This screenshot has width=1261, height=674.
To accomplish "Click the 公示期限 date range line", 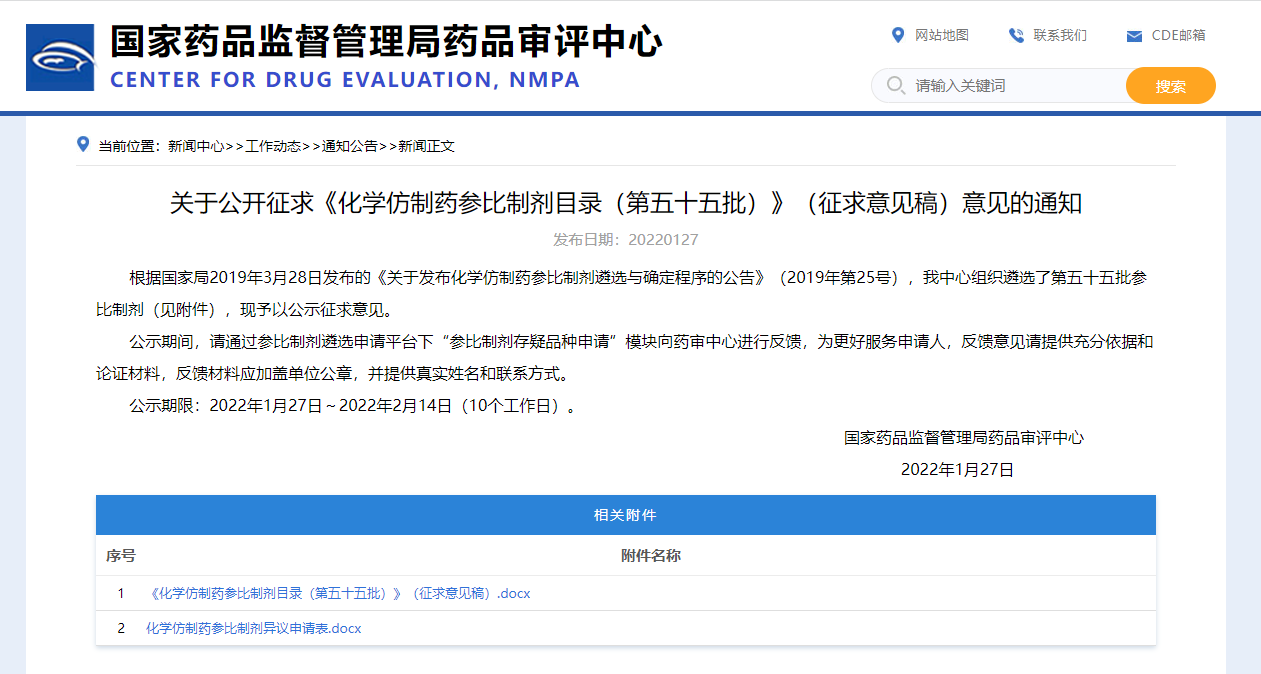I will click(x=352, y=406).
